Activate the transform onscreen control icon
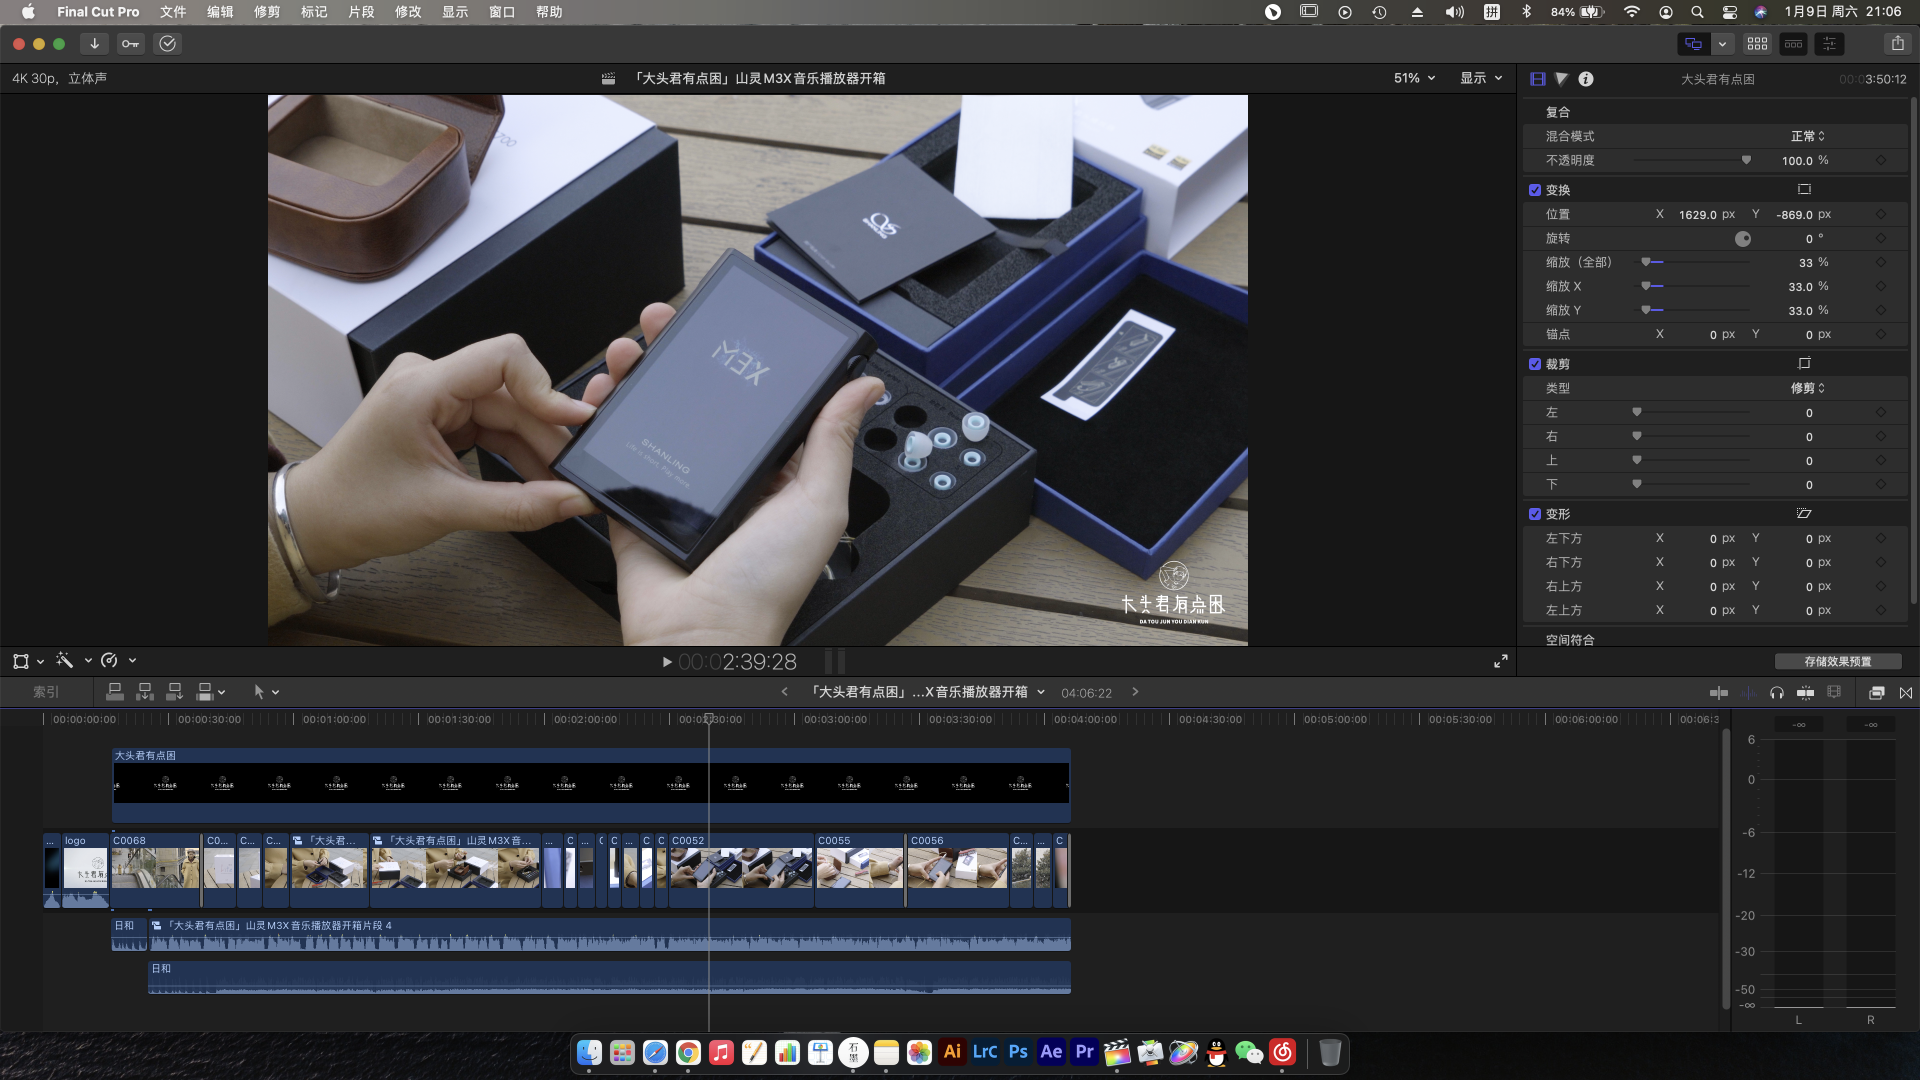 pos(1804,189)
